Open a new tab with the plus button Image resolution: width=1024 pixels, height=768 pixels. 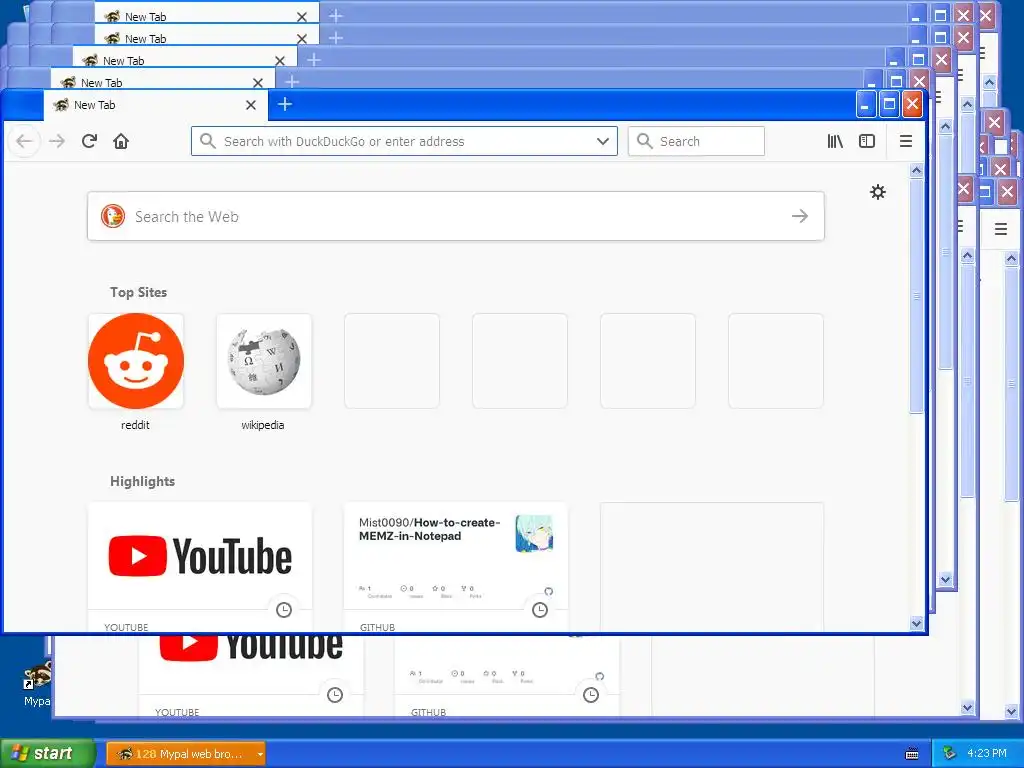[x=285, y=104]
